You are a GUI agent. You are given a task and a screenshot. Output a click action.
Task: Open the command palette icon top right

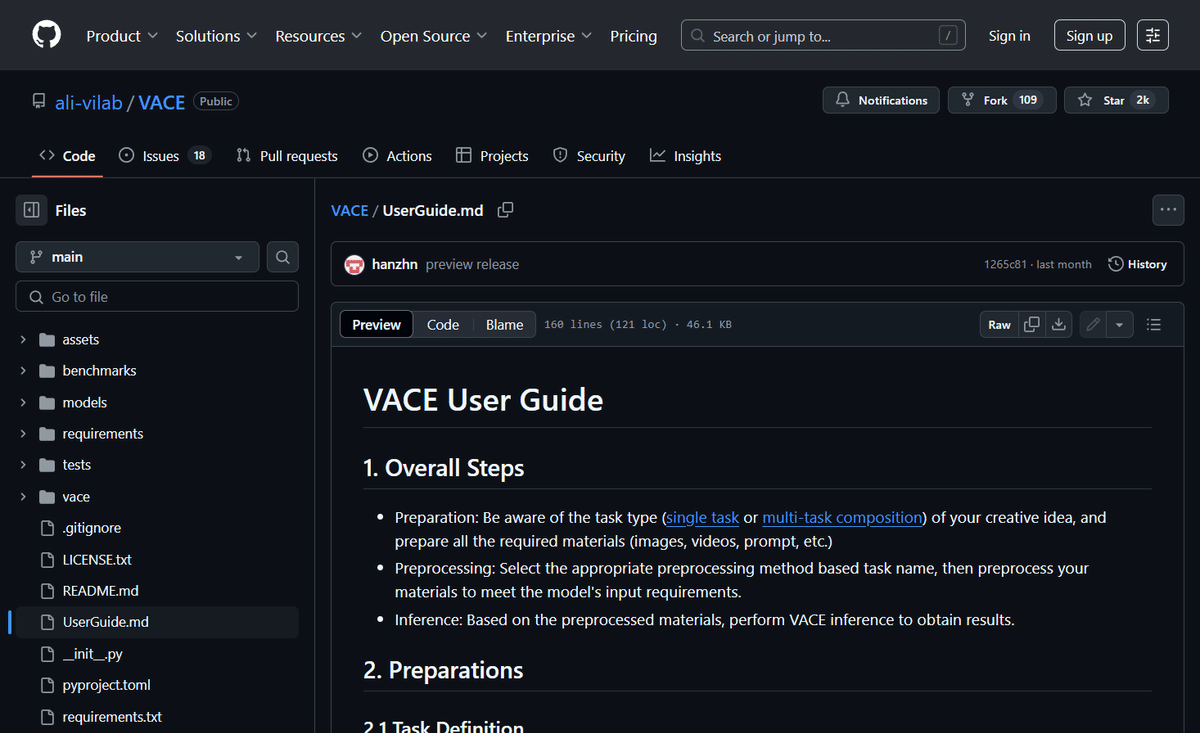pyautogui.click(x=1152, y=34)
